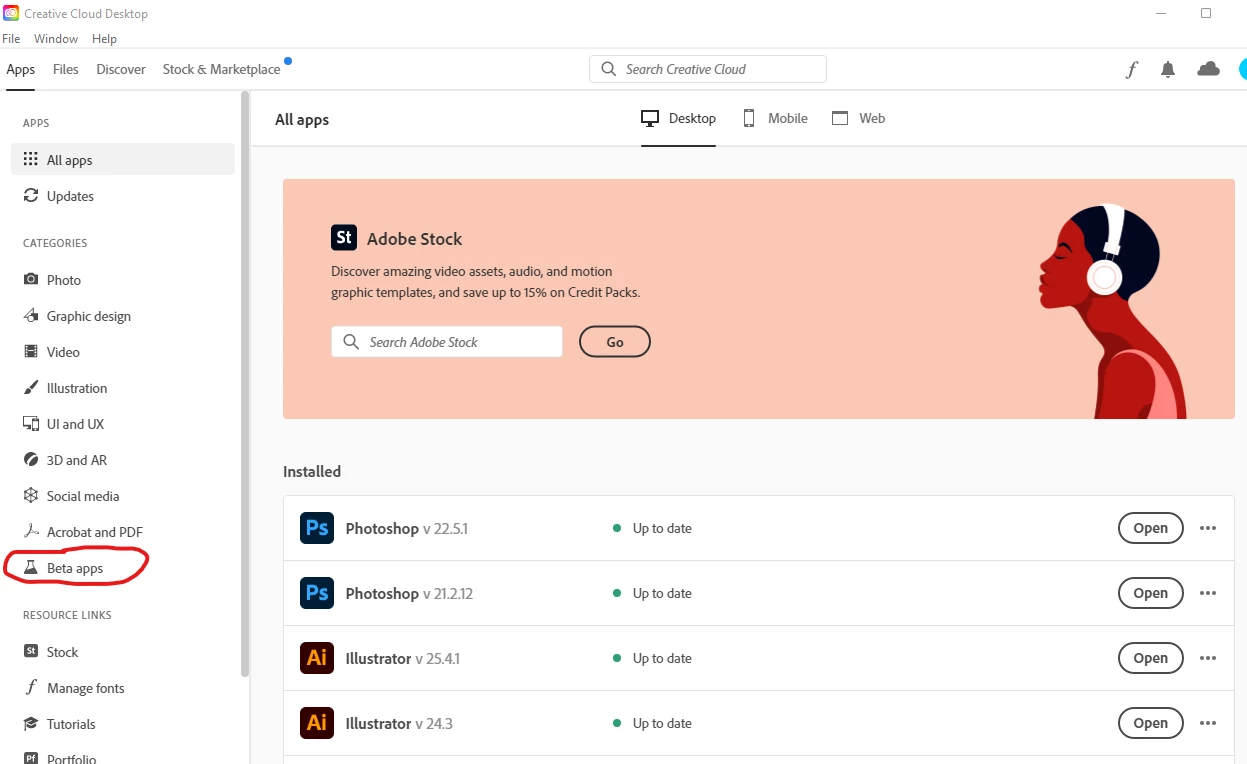1247x764 pixels.
Task: Click the Creative Cloud logo in title bar
Action: [11, 13]
